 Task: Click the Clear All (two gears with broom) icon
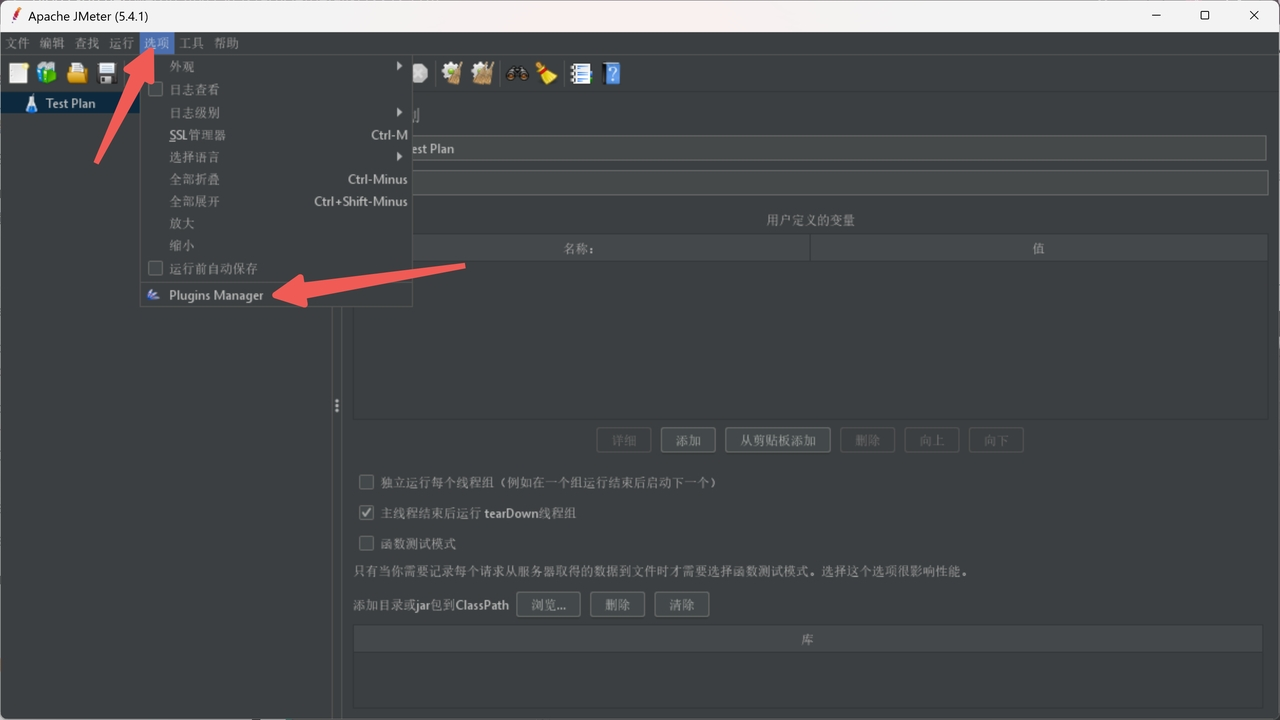coord(483,73)
